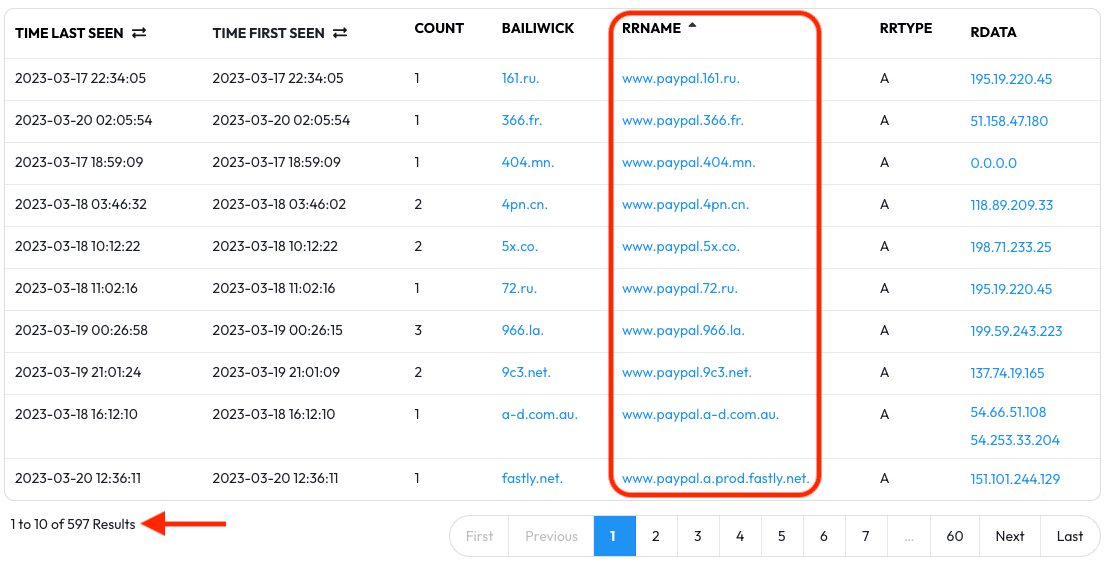Go to the First page

[x=479, y=536]
